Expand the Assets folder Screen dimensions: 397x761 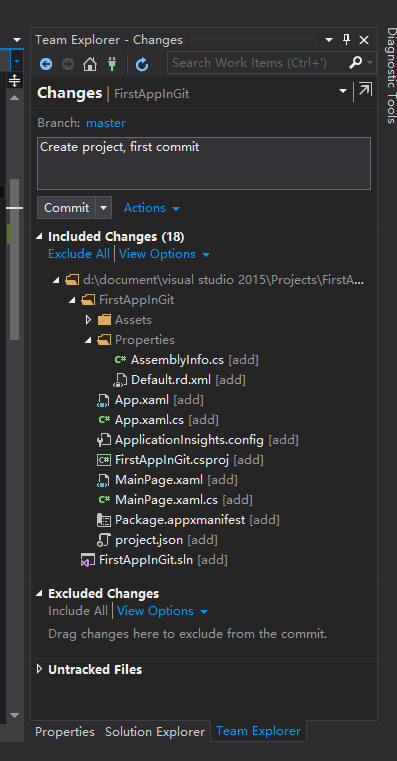coord(88,320)
